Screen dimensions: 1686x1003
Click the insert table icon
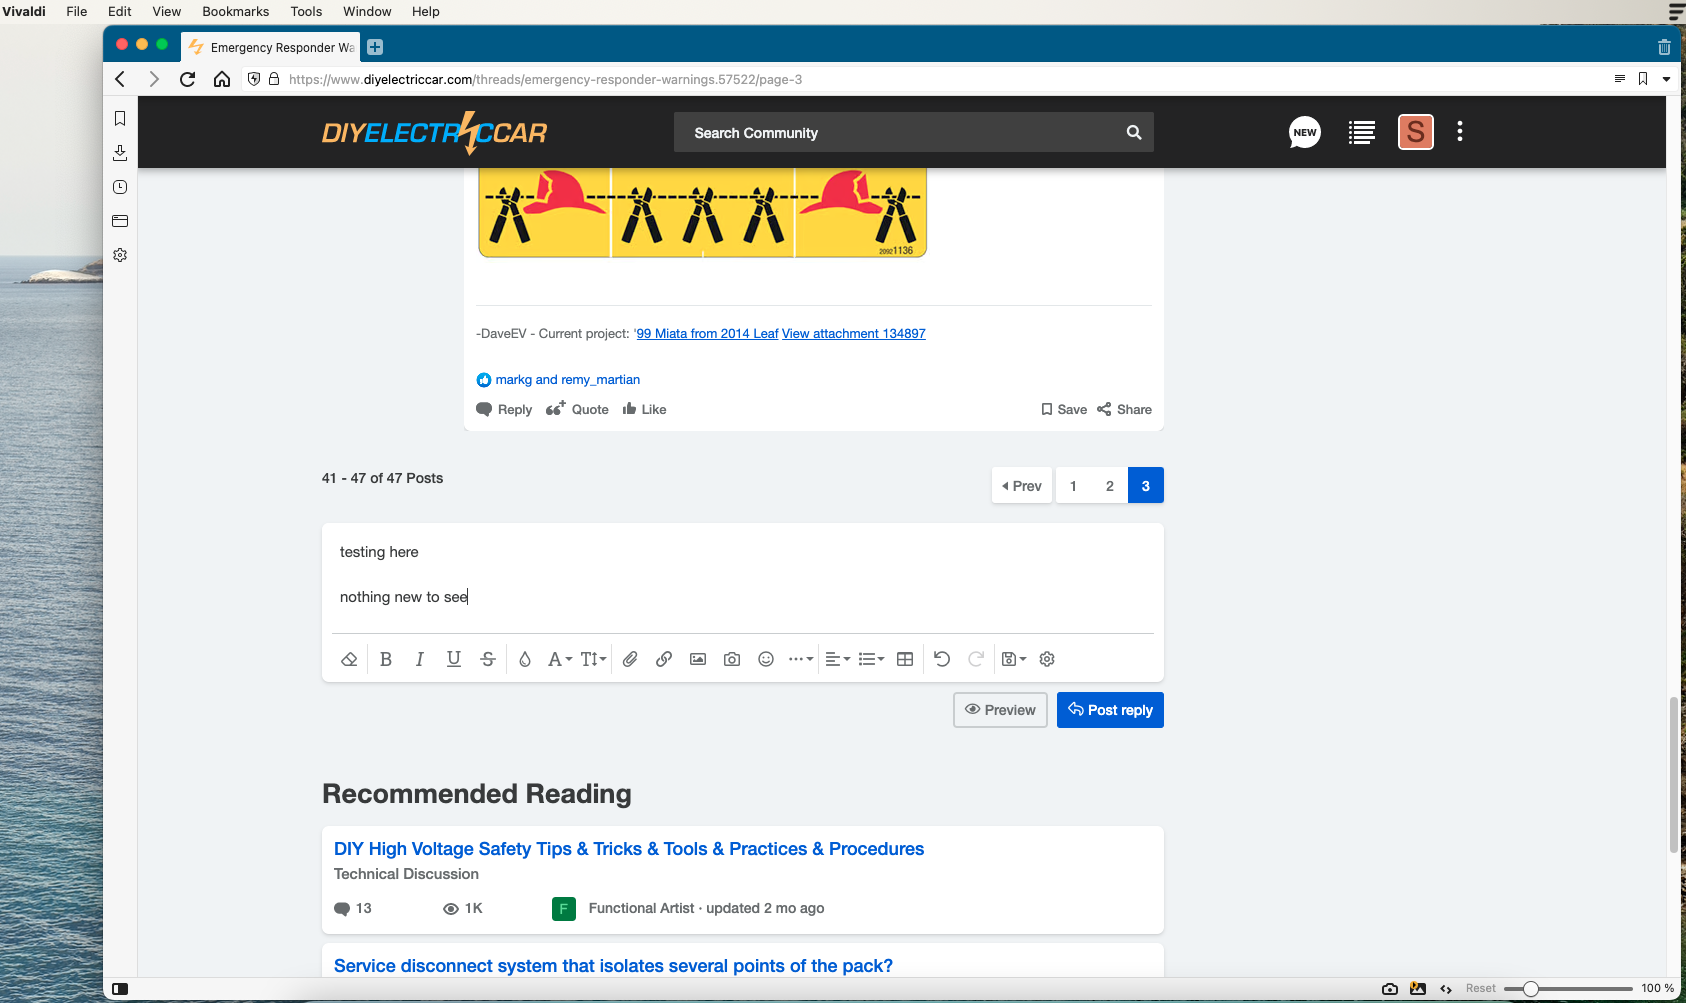[905, 659]
